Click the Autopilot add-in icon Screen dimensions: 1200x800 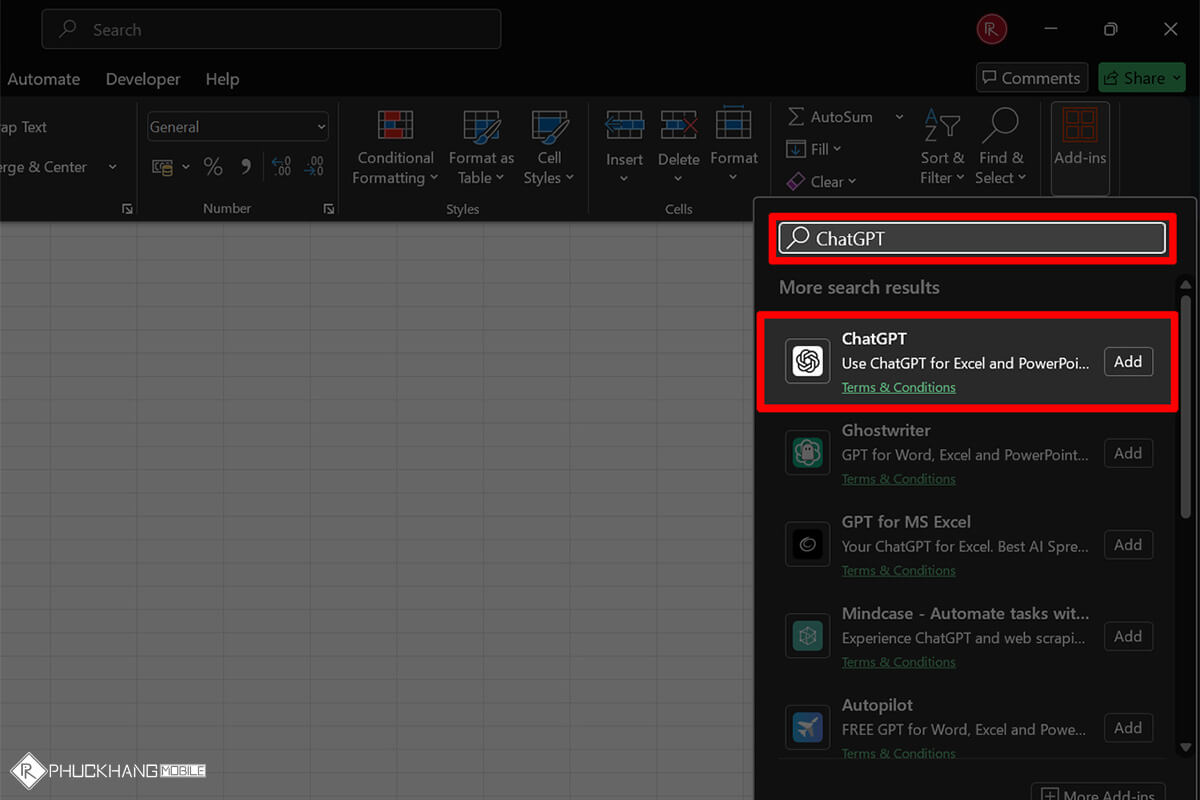point(807,728)
